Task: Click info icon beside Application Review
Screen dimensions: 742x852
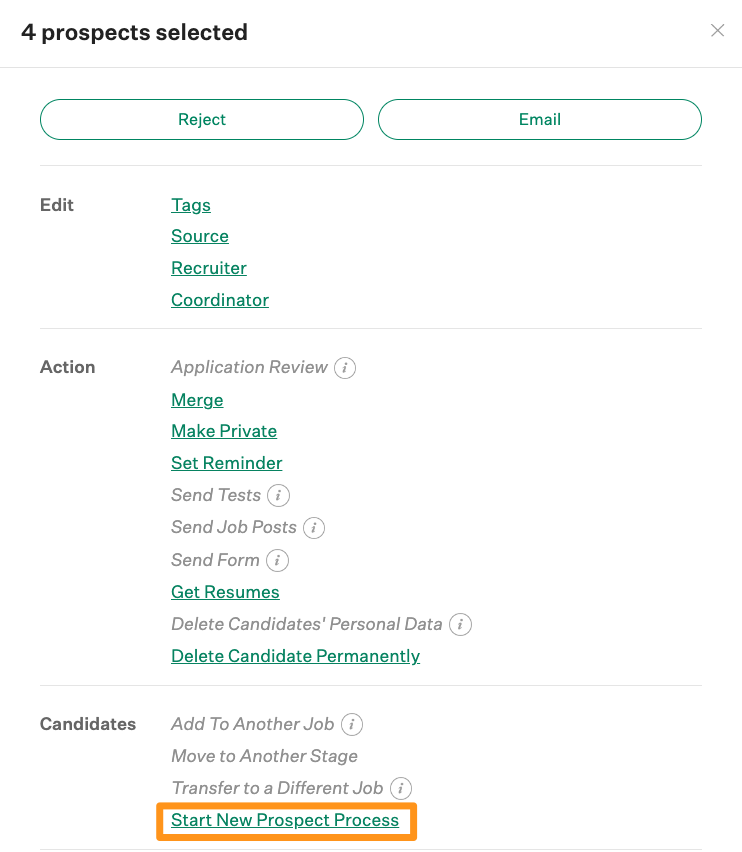Action: point(345,368)
